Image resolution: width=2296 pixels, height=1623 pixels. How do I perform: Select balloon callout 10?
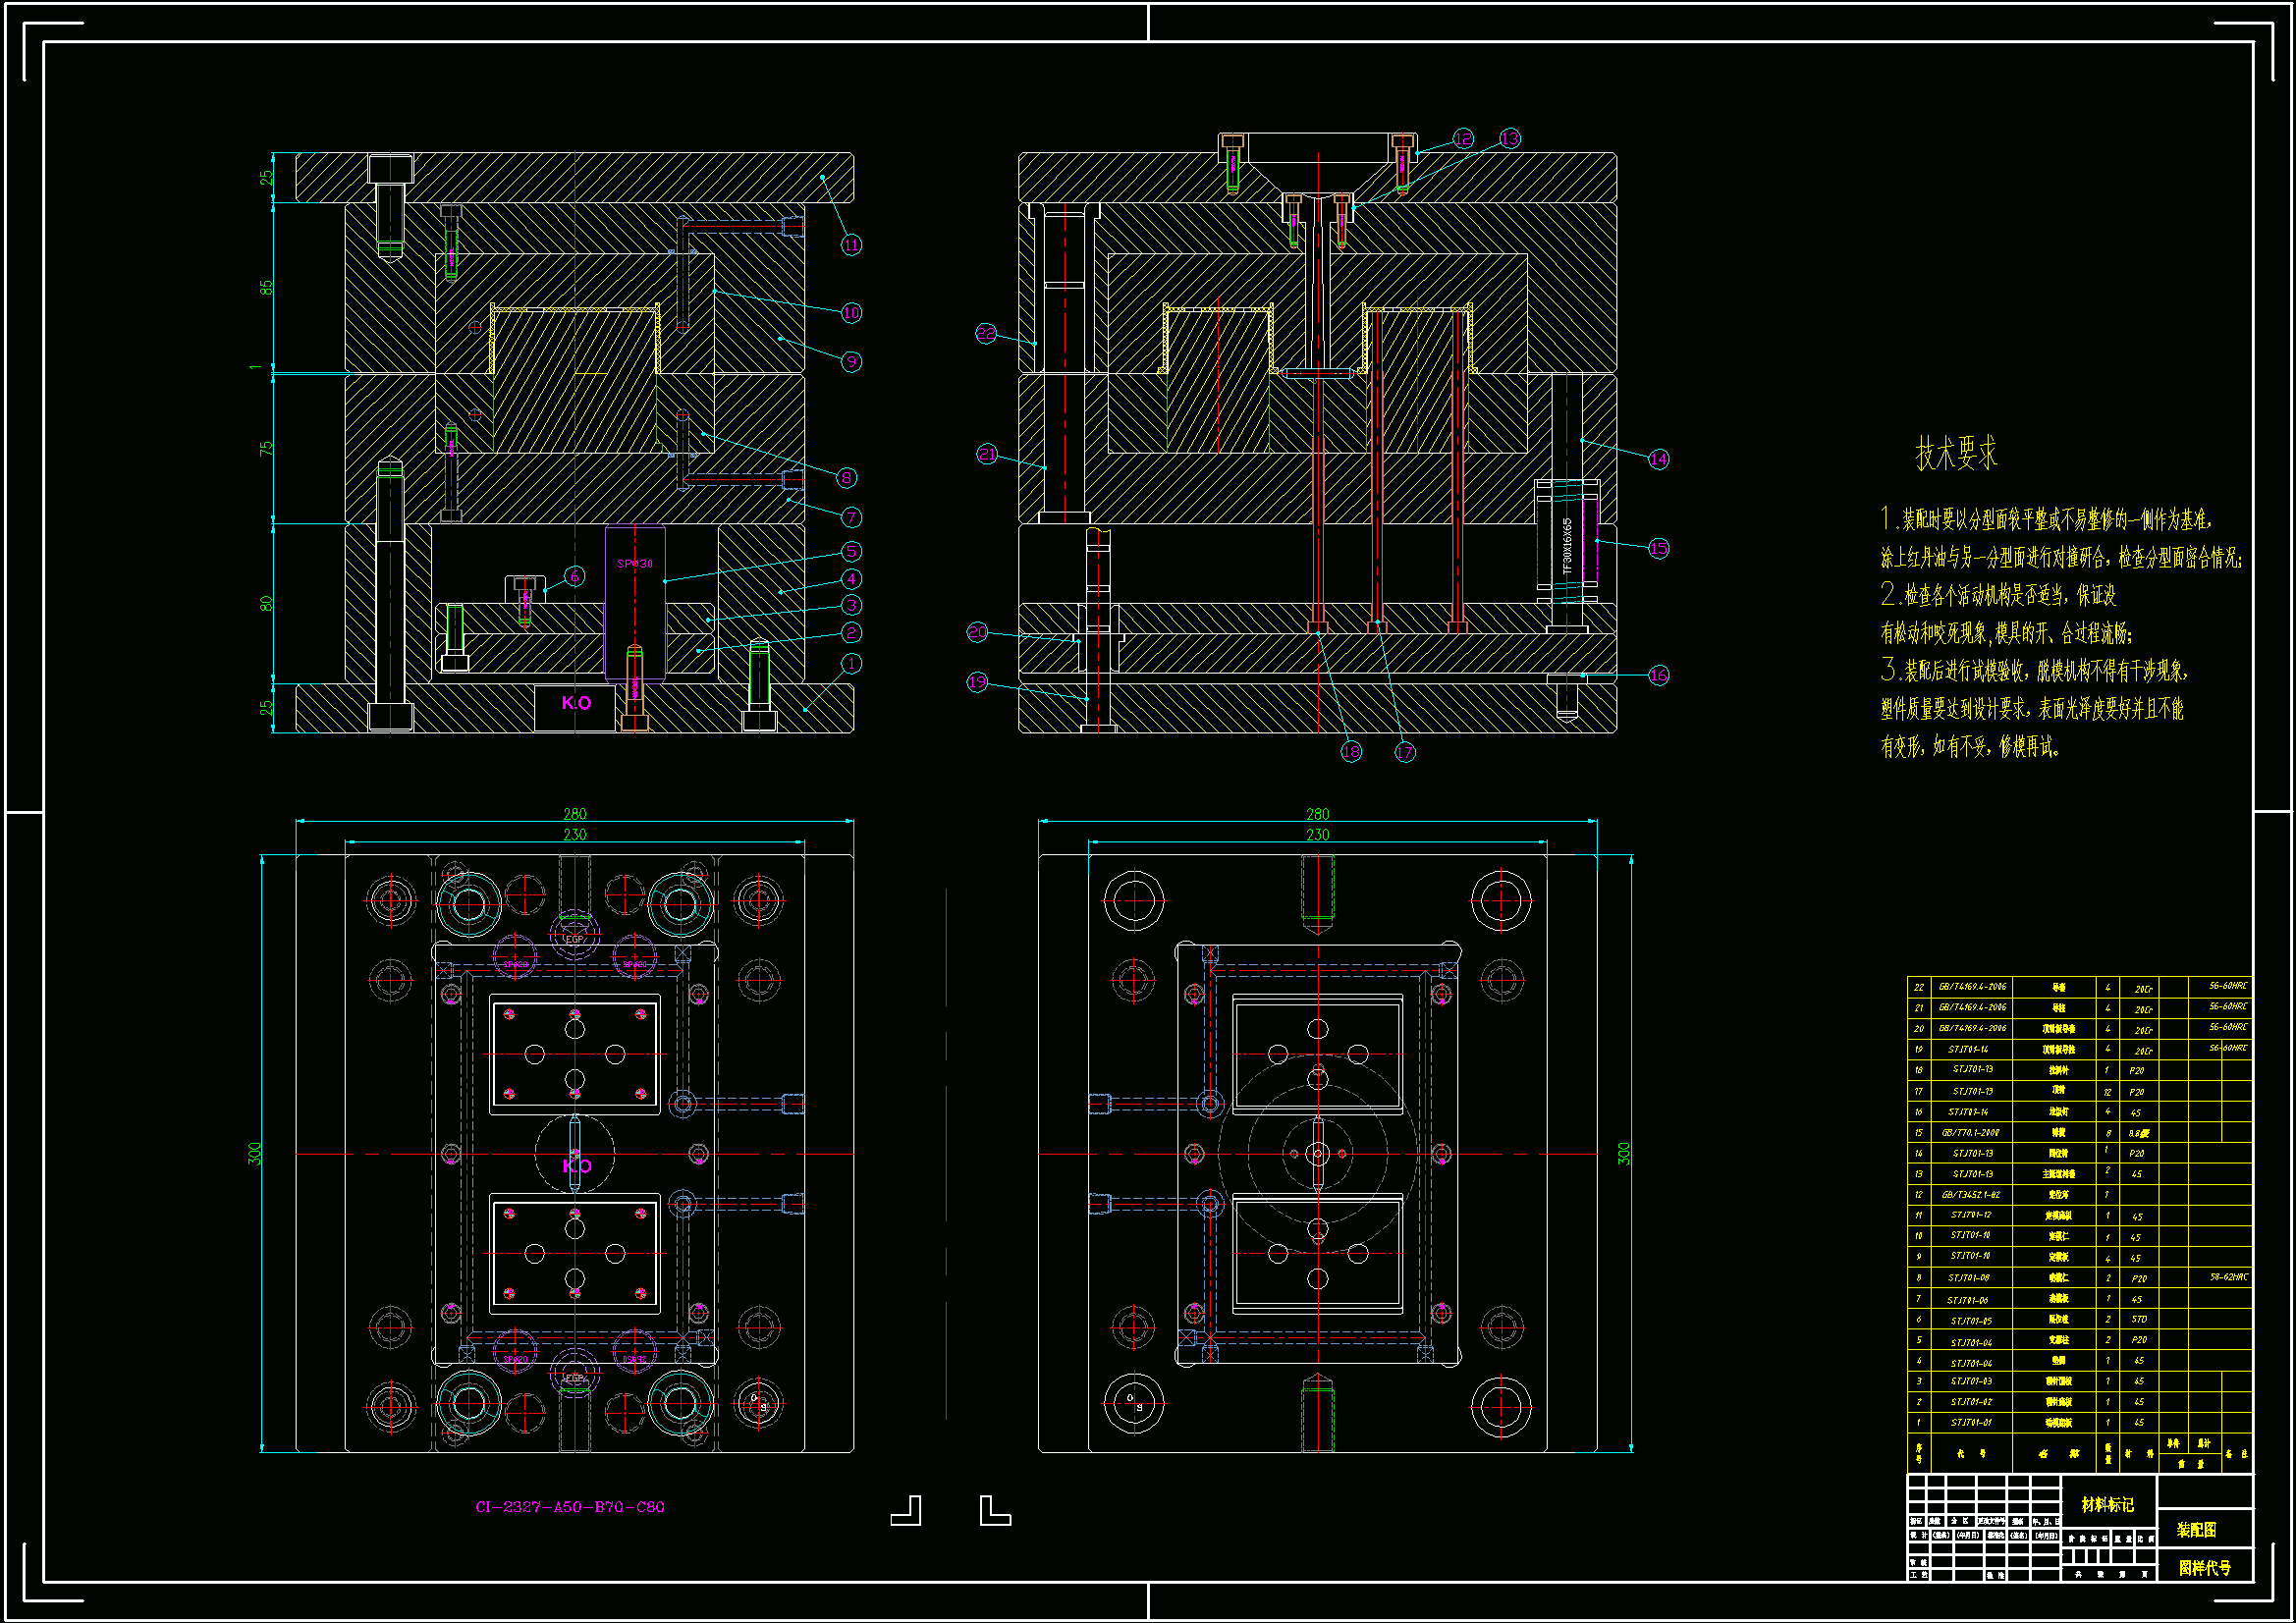(x=850, y=313)
